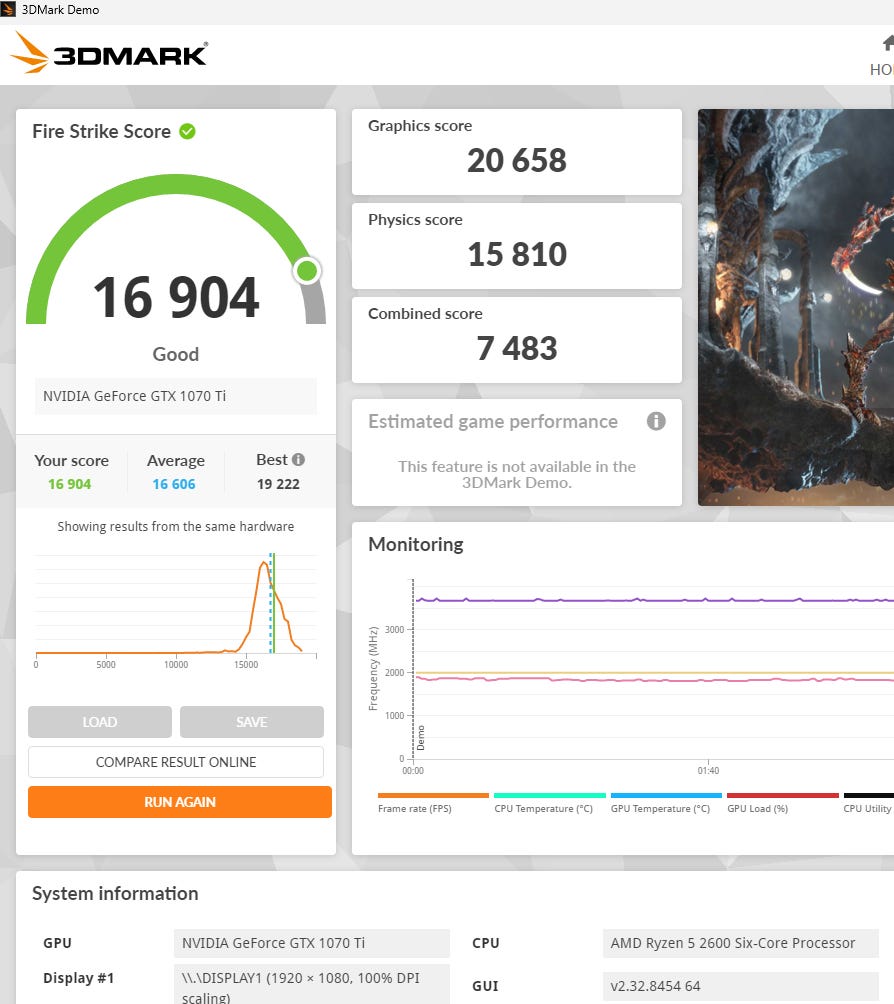
Task: Click COMPARE RESULT ONLINE
Action: (176, 762)
